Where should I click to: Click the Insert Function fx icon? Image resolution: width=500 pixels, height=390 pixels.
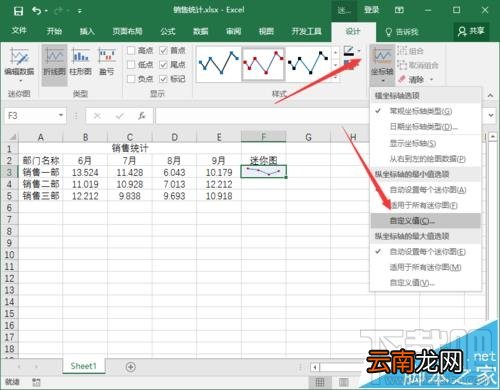coord(142,116)
